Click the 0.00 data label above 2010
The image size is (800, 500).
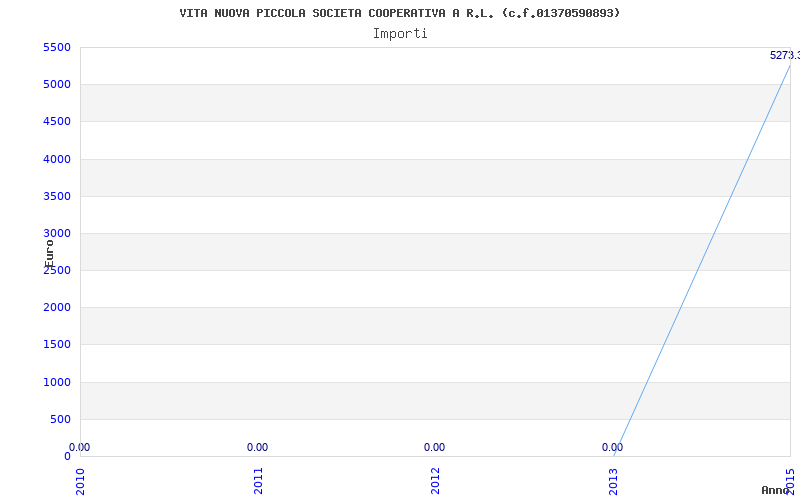tap(80, 447)
